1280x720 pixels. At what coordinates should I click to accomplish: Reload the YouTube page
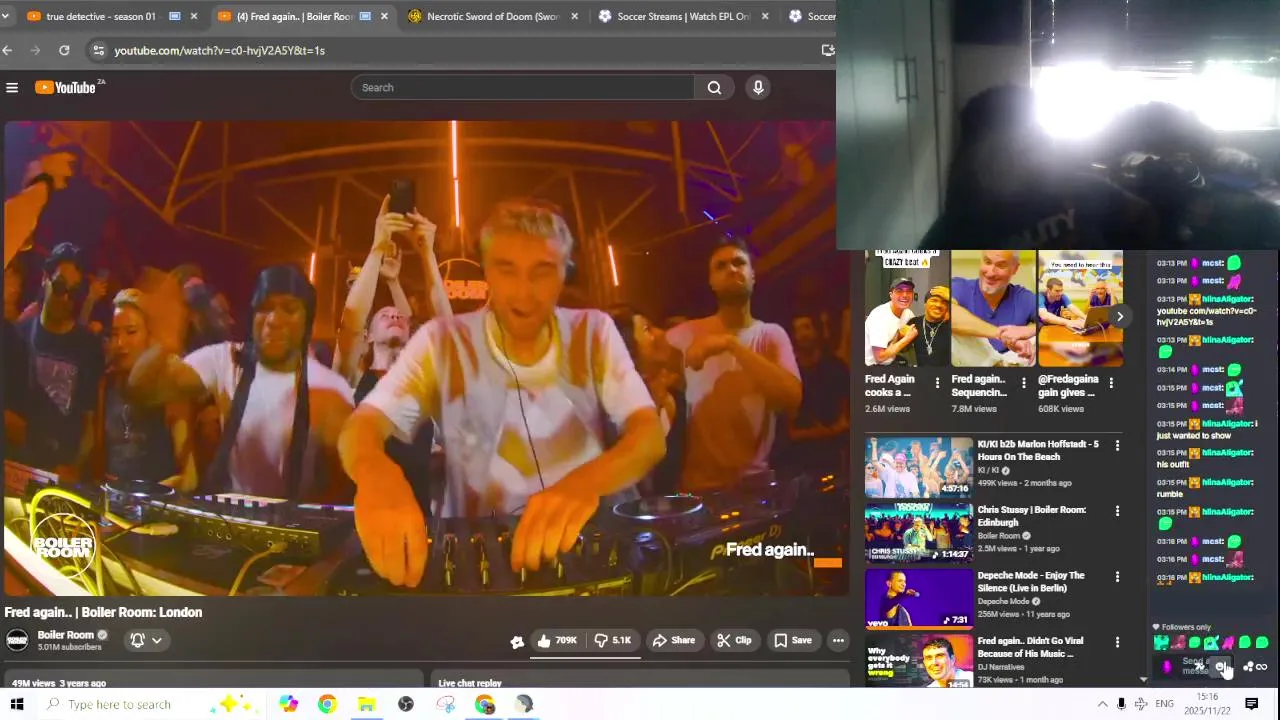pyautogui.click(x=64, y=50)
